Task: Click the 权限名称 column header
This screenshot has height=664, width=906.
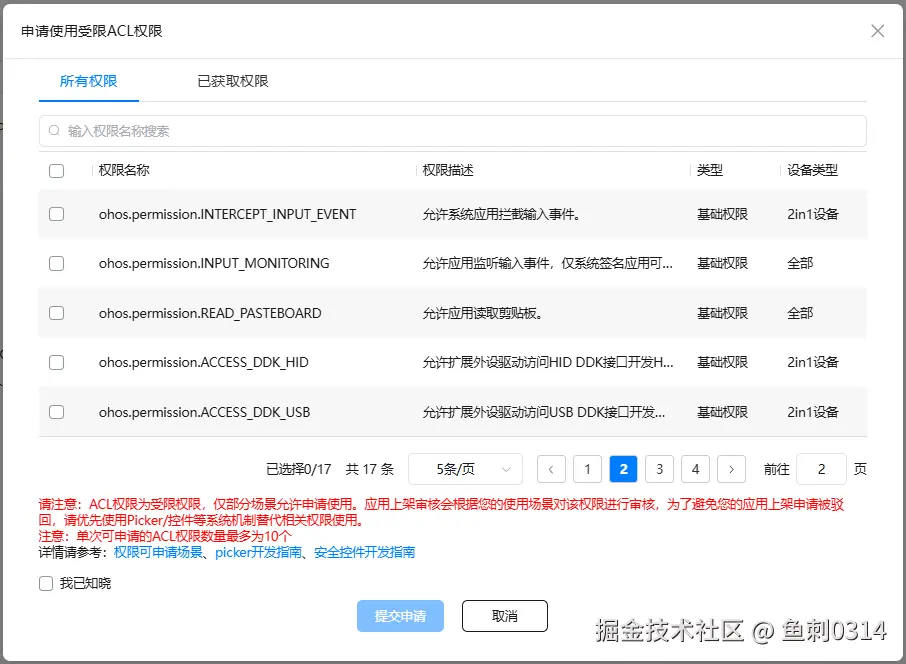Action: (124, 170)
